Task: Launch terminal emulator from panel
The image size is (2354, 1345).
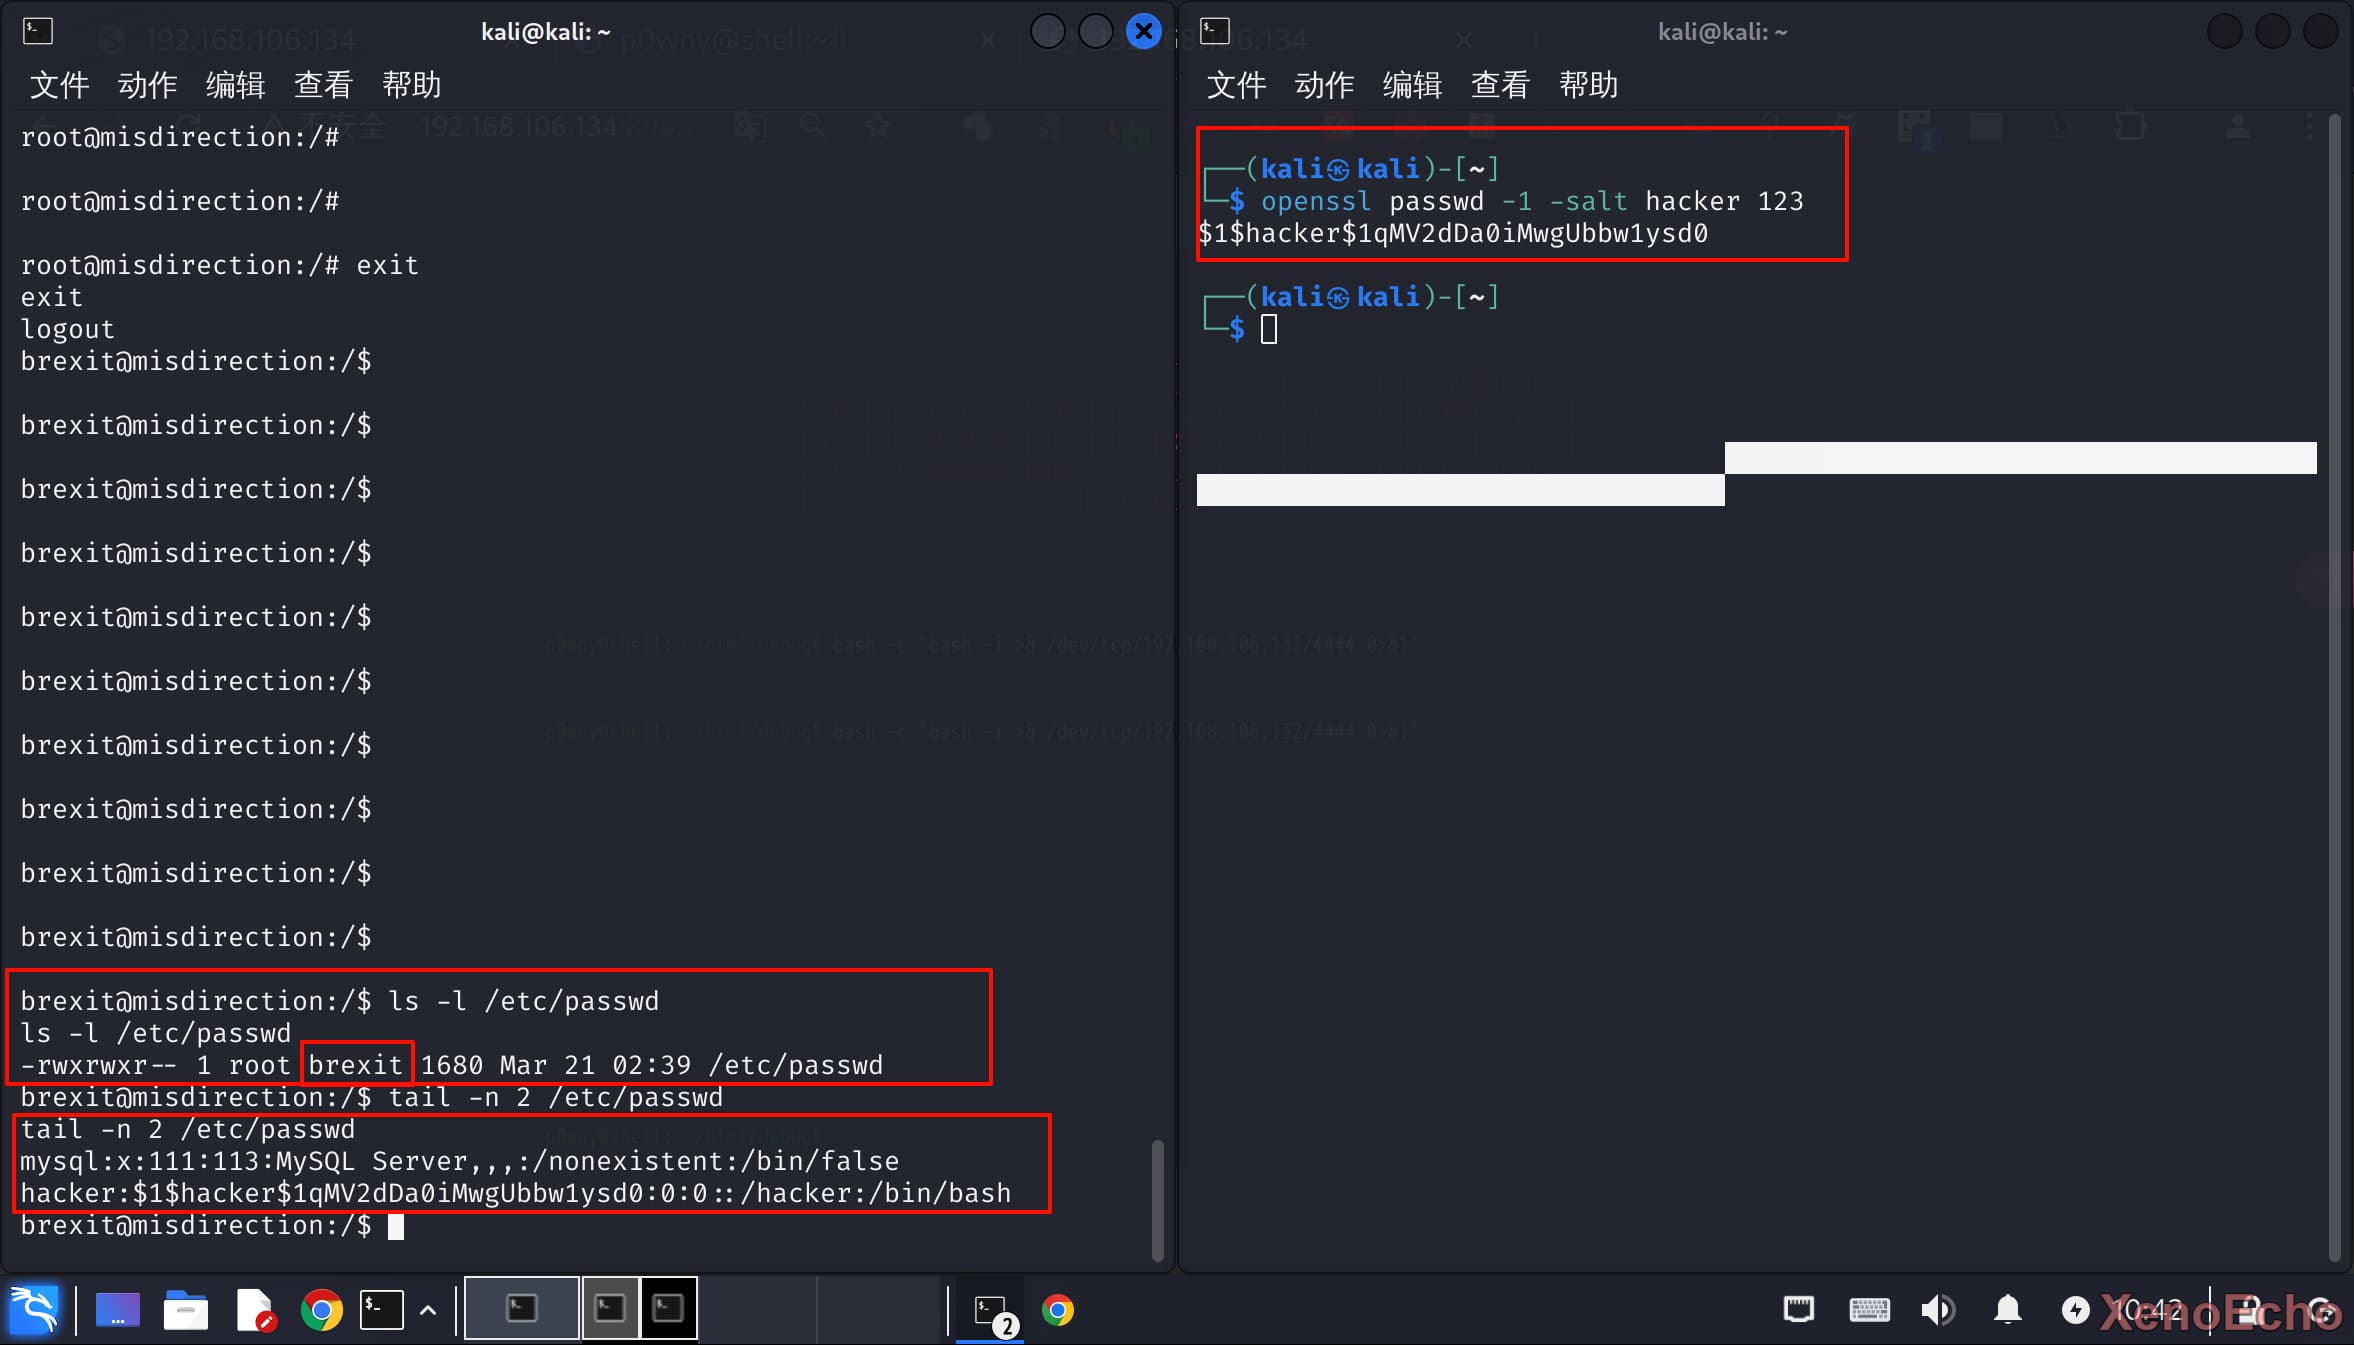Action: point(382,1309)
